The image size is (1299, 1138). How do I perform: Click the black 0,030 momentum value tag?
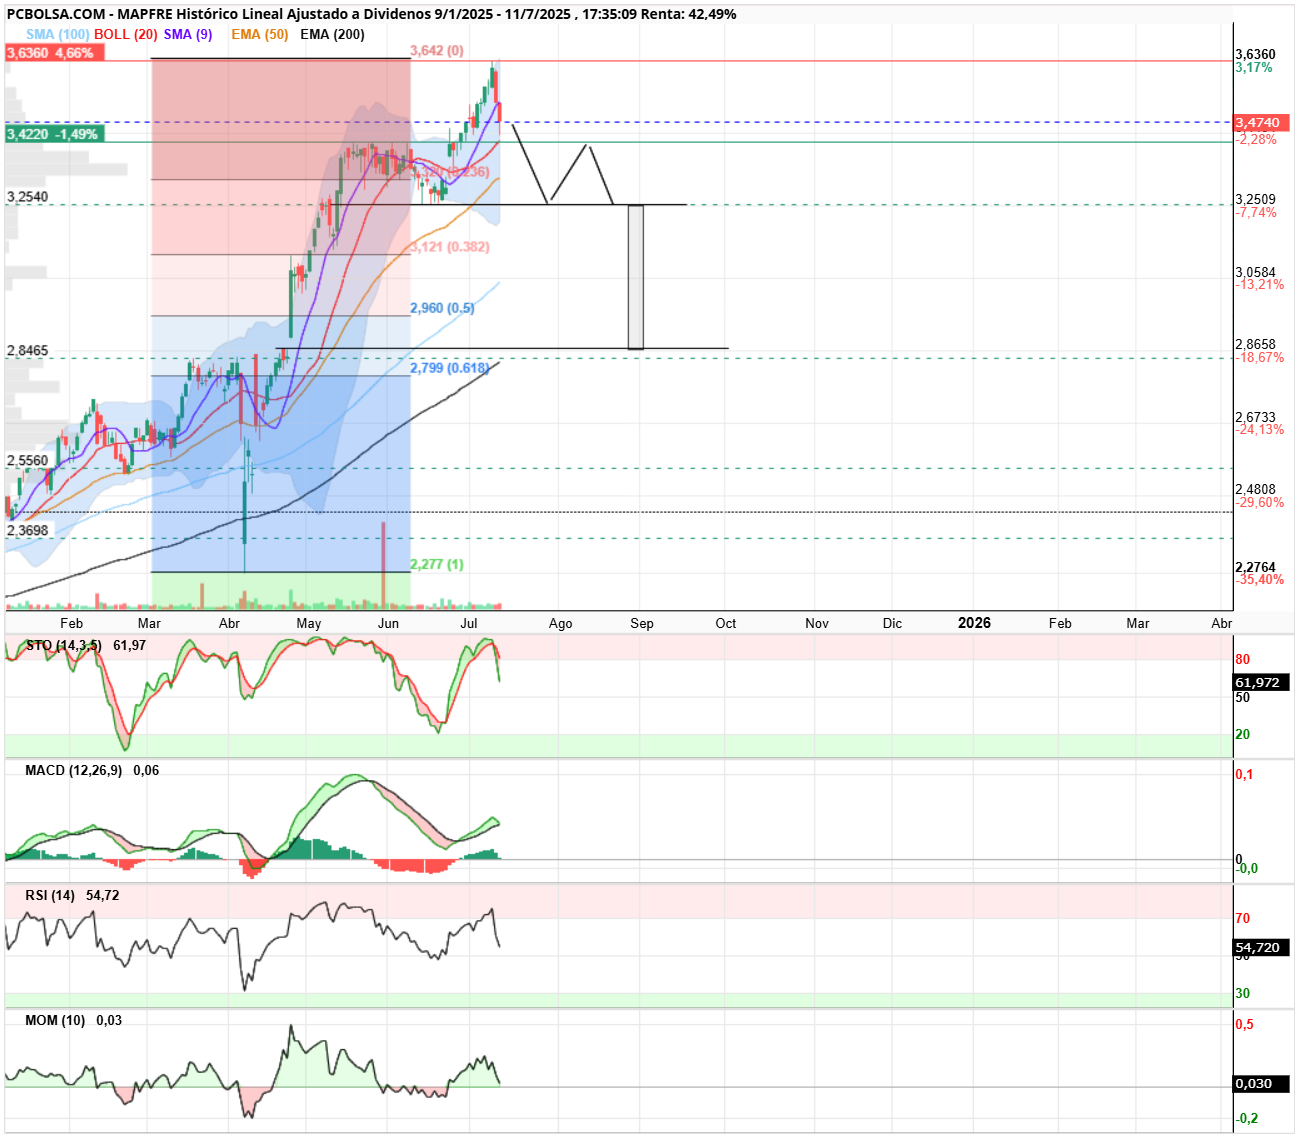click(1260, 1084)
